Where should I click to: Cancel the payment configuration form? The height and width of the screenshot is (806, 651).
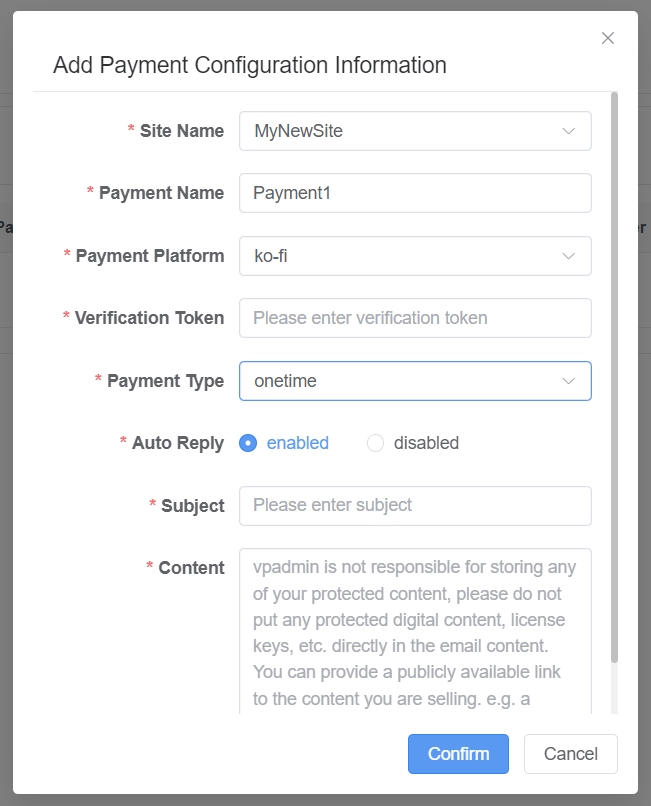coord(570,754)
